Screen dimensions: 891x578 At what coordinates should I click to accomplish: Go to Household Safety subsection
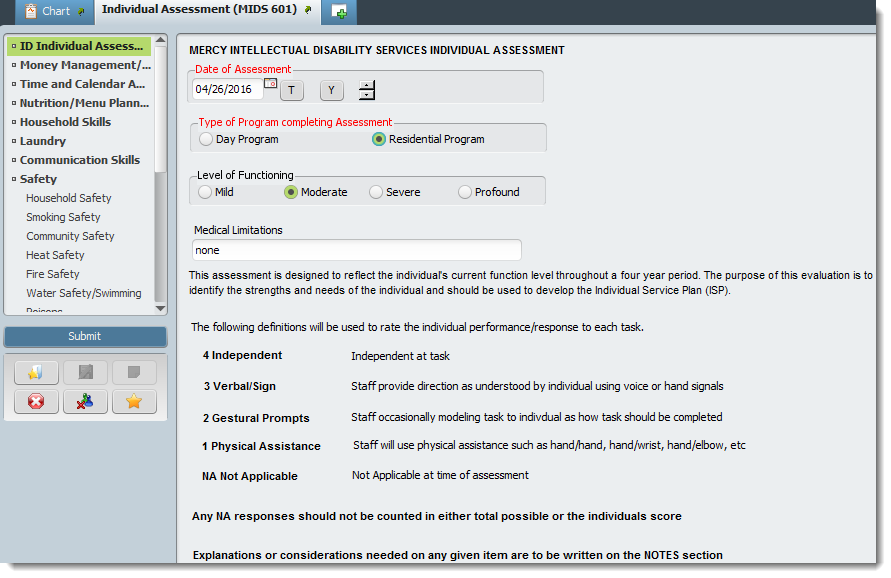pyautogui.click(x=69, y=198)
